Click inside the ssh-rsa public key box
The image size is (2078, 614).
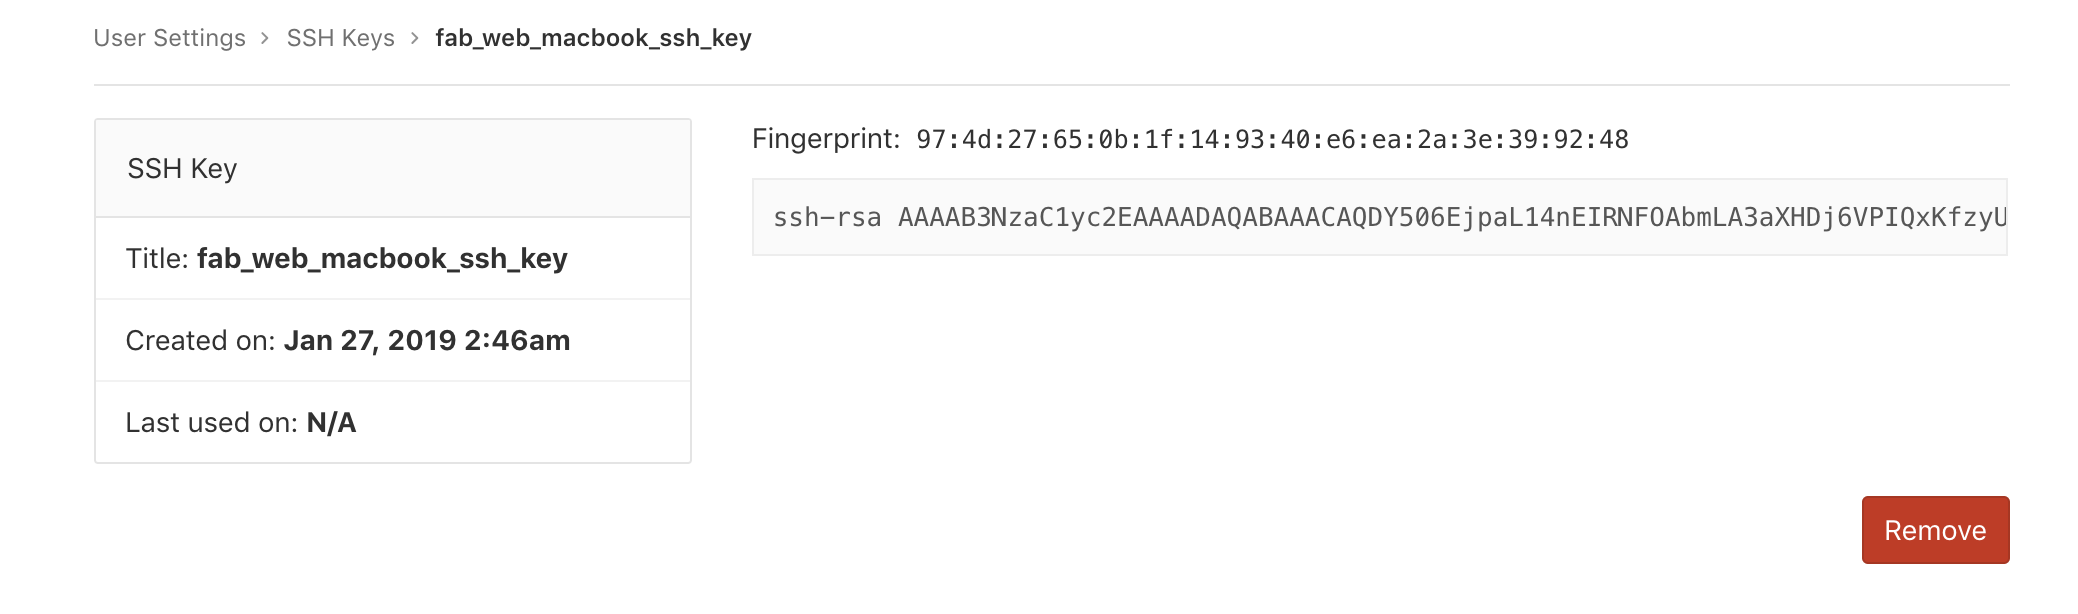[x=1380, y=217]
